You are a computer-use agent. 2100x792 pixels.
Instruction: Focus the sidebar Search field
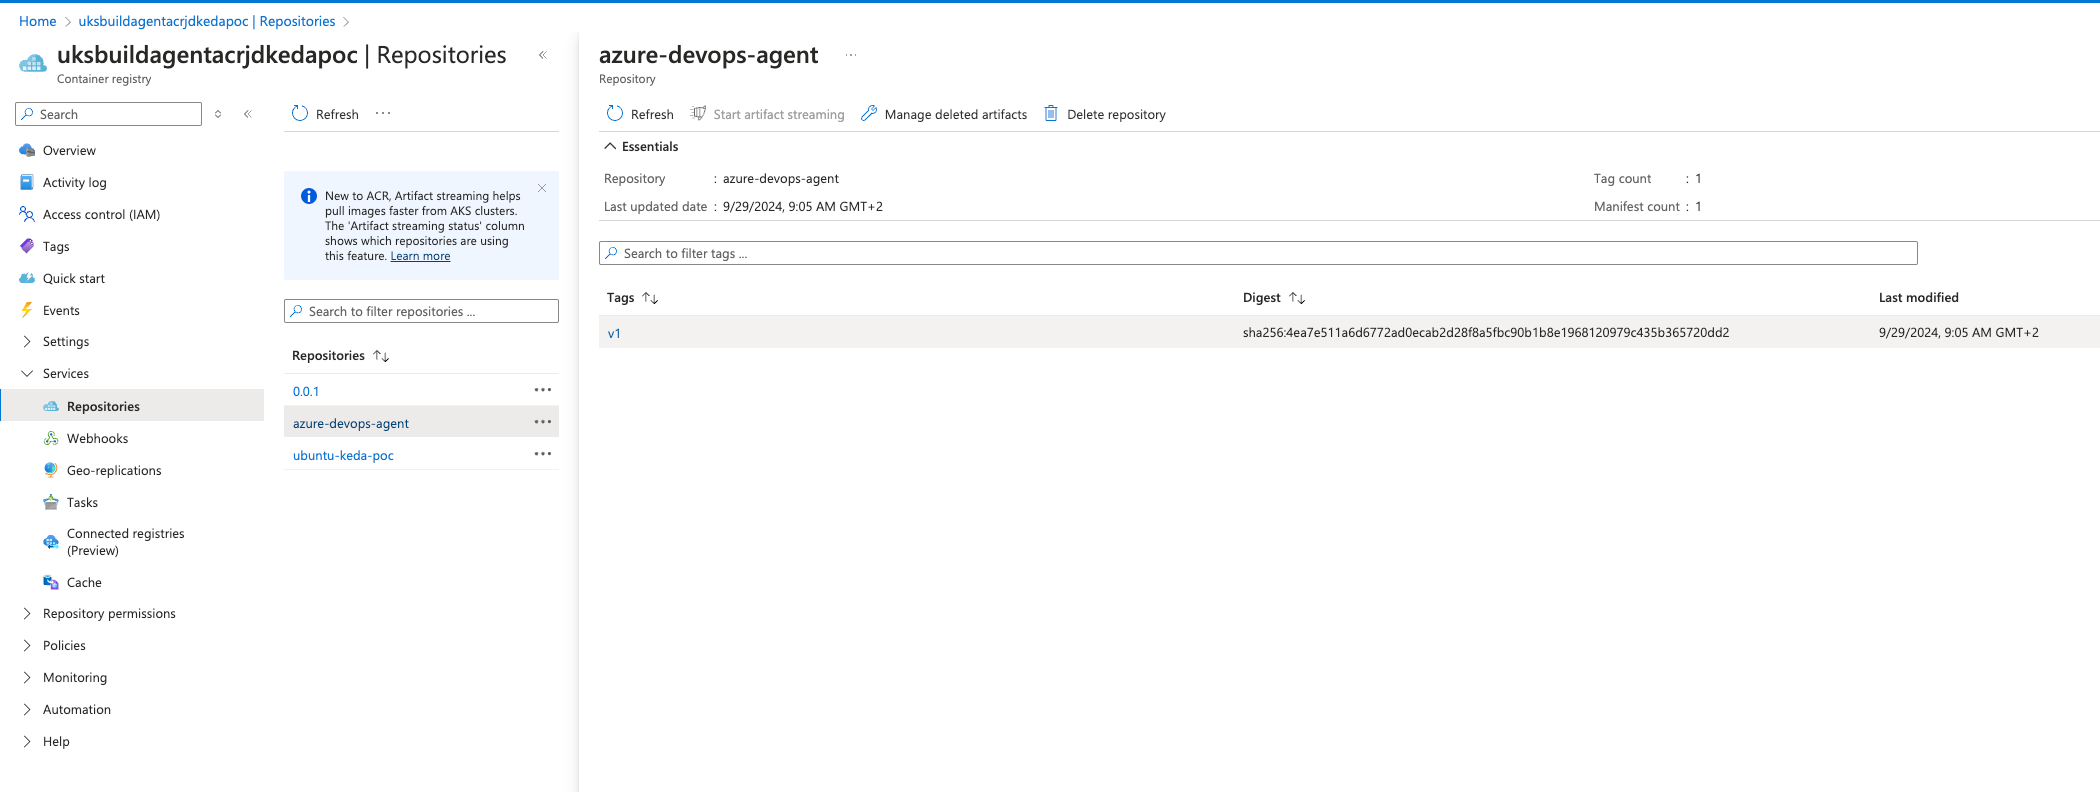pos(109,114)
